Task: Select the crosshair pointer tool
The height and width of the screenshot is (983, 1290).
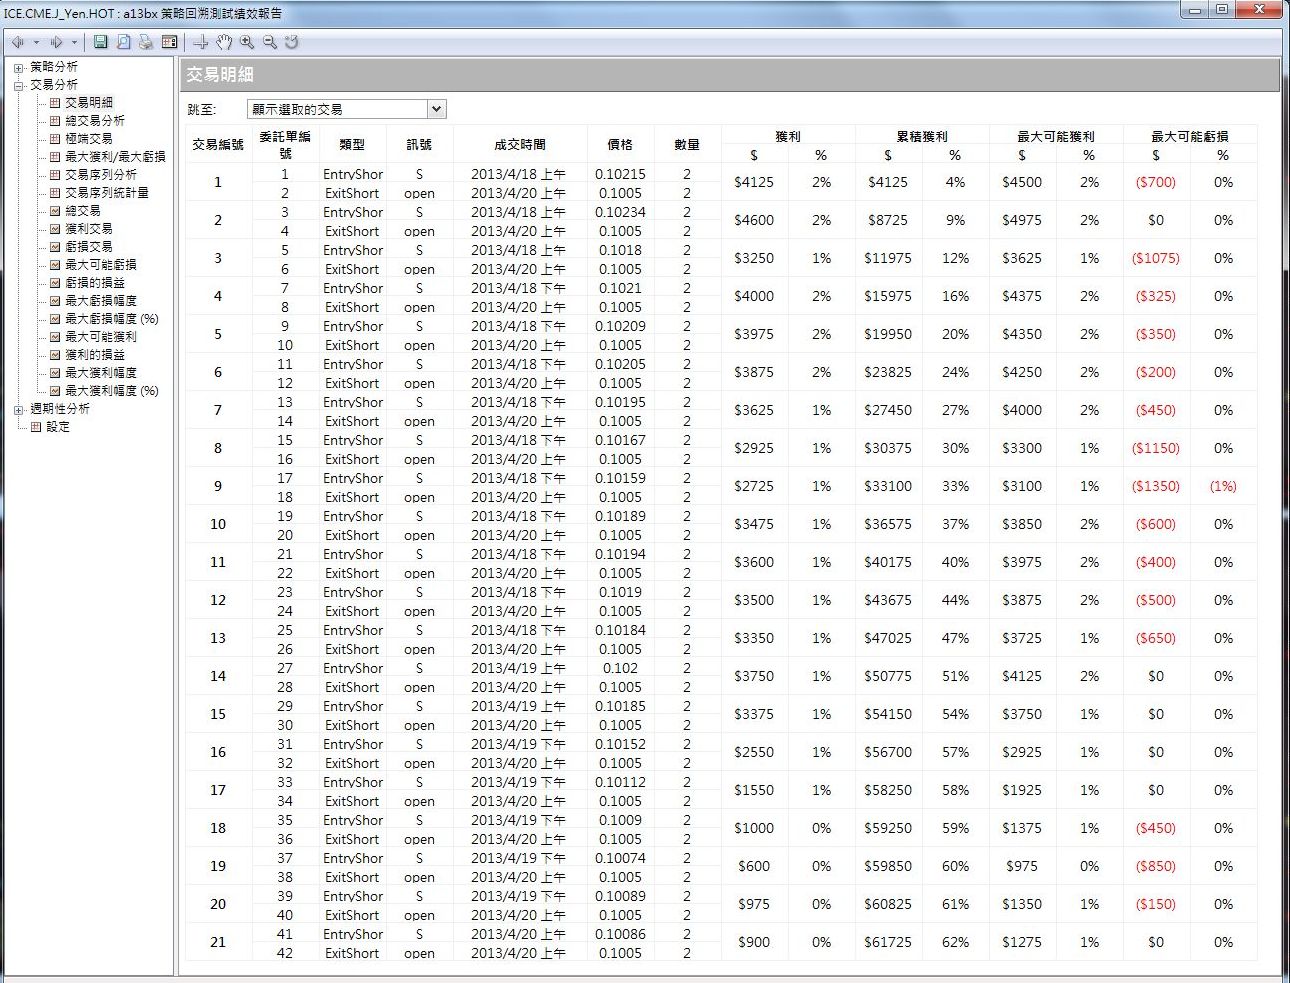Action: (x=201, y=42)
